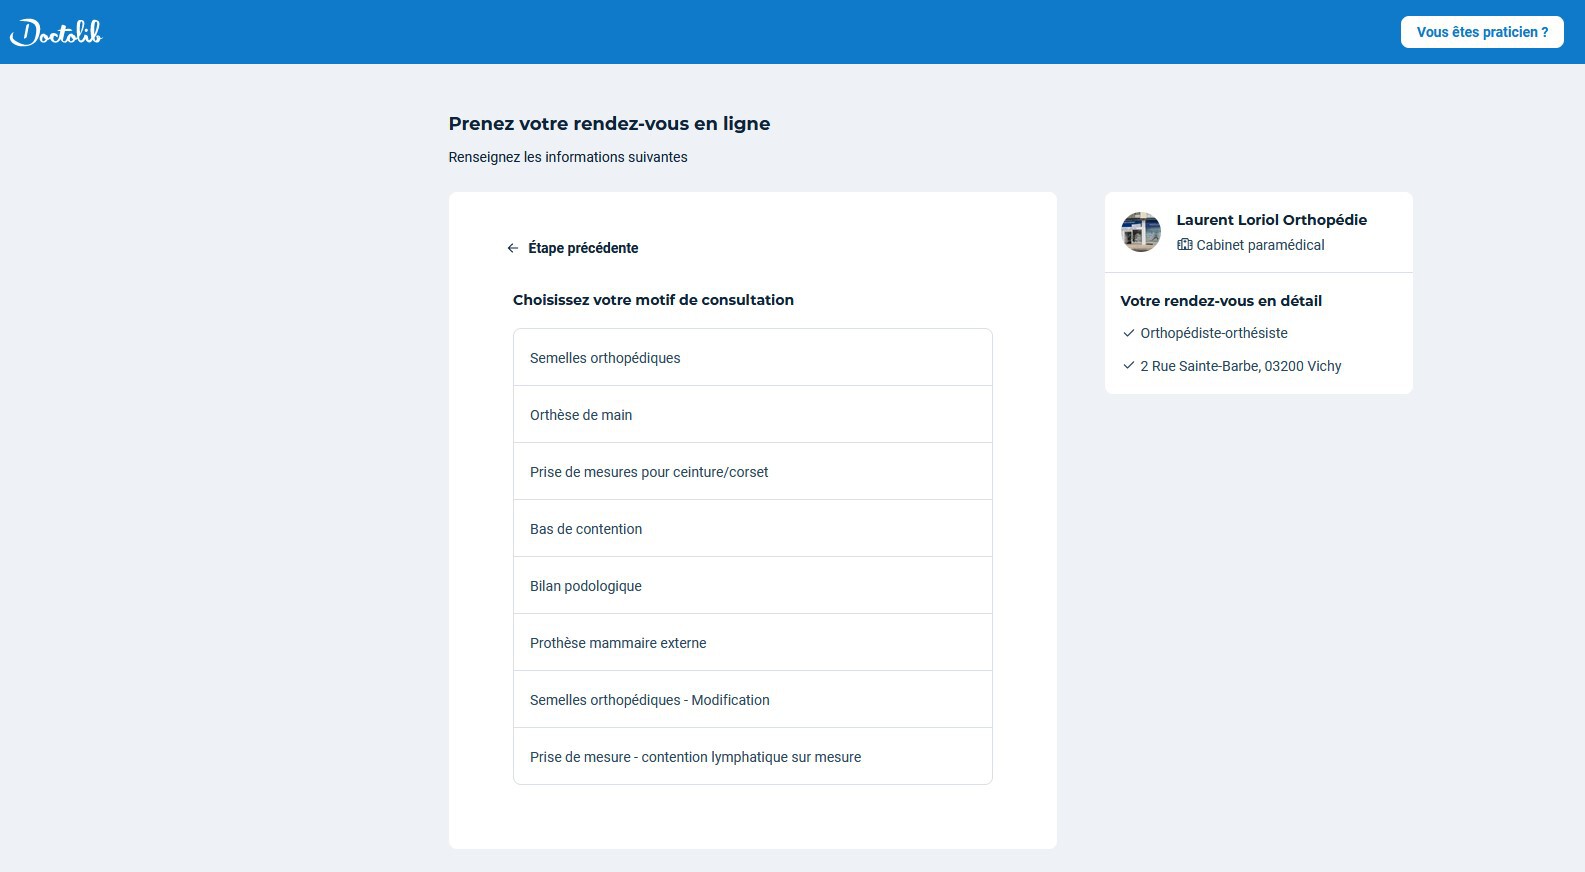
Task: Click Choisissez votre motif de consultation heading
Action: click(x=653, y=300)
